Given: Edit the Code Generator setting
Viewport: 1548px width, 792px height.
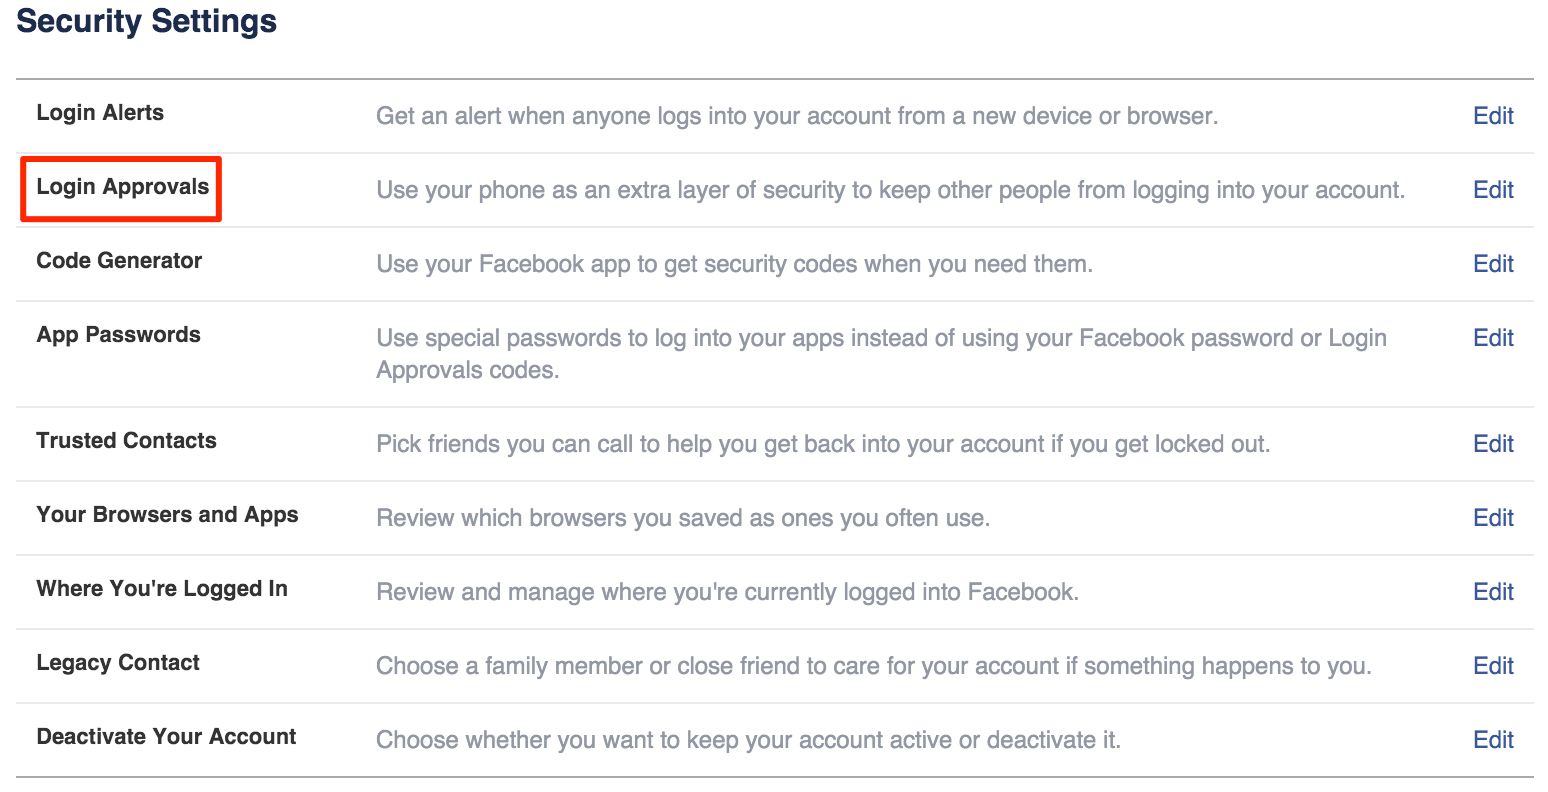Looking at the screenshot, I should (x=1493, y=264).
